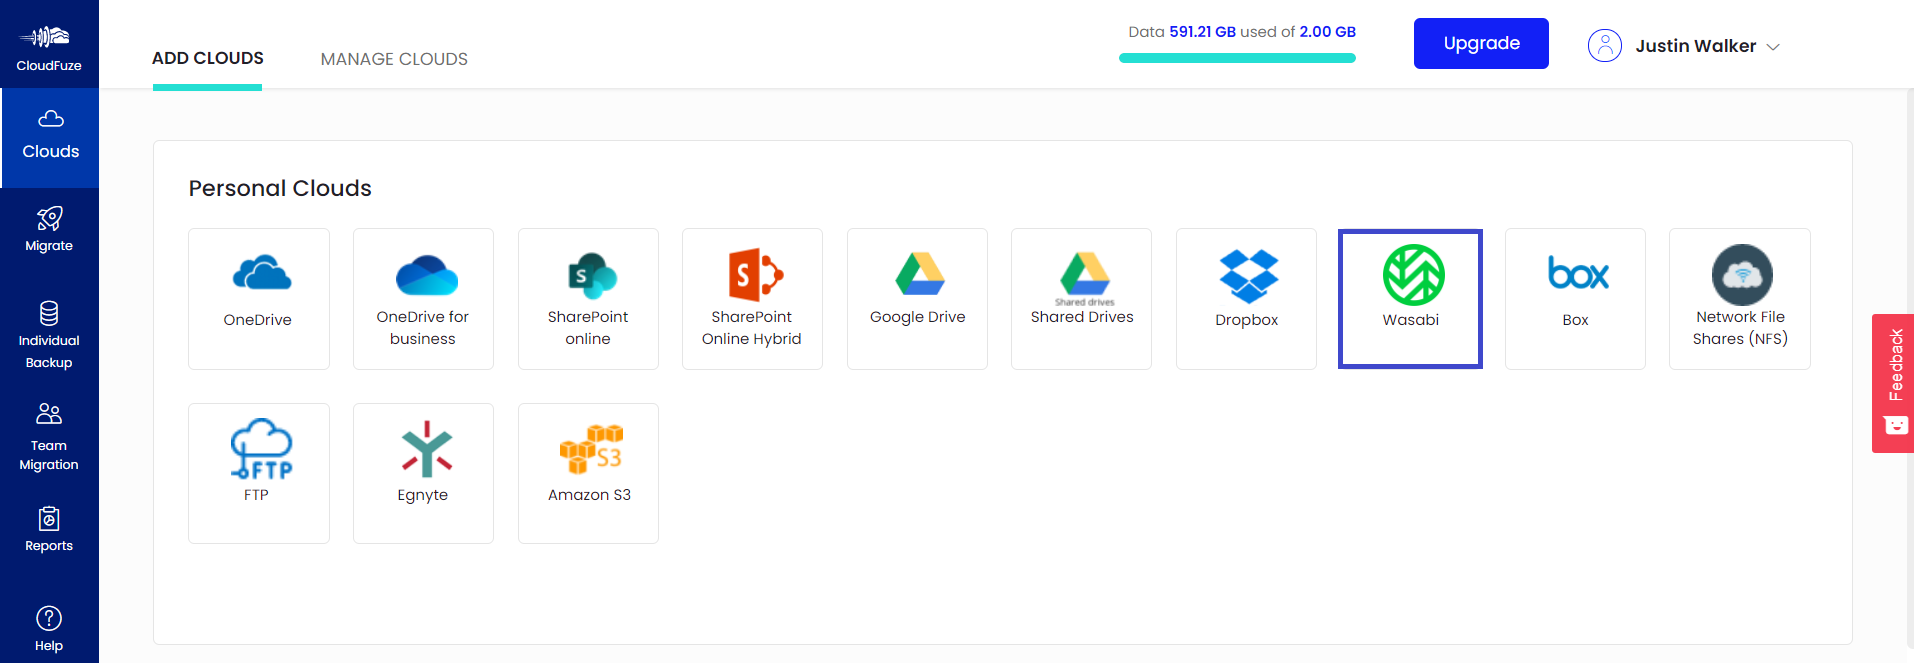This screenshot has width=1914, height=663.
Task: Select the Add Clouds tab
Action: click(x=208, y=58)
